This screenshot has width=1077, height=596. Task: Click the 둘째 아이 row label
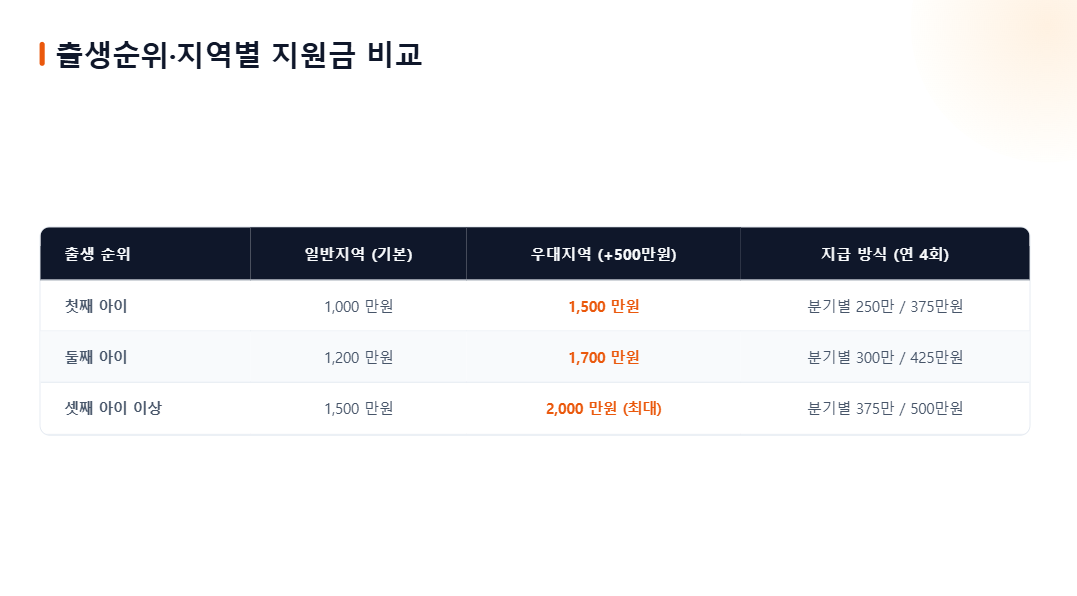96,357
